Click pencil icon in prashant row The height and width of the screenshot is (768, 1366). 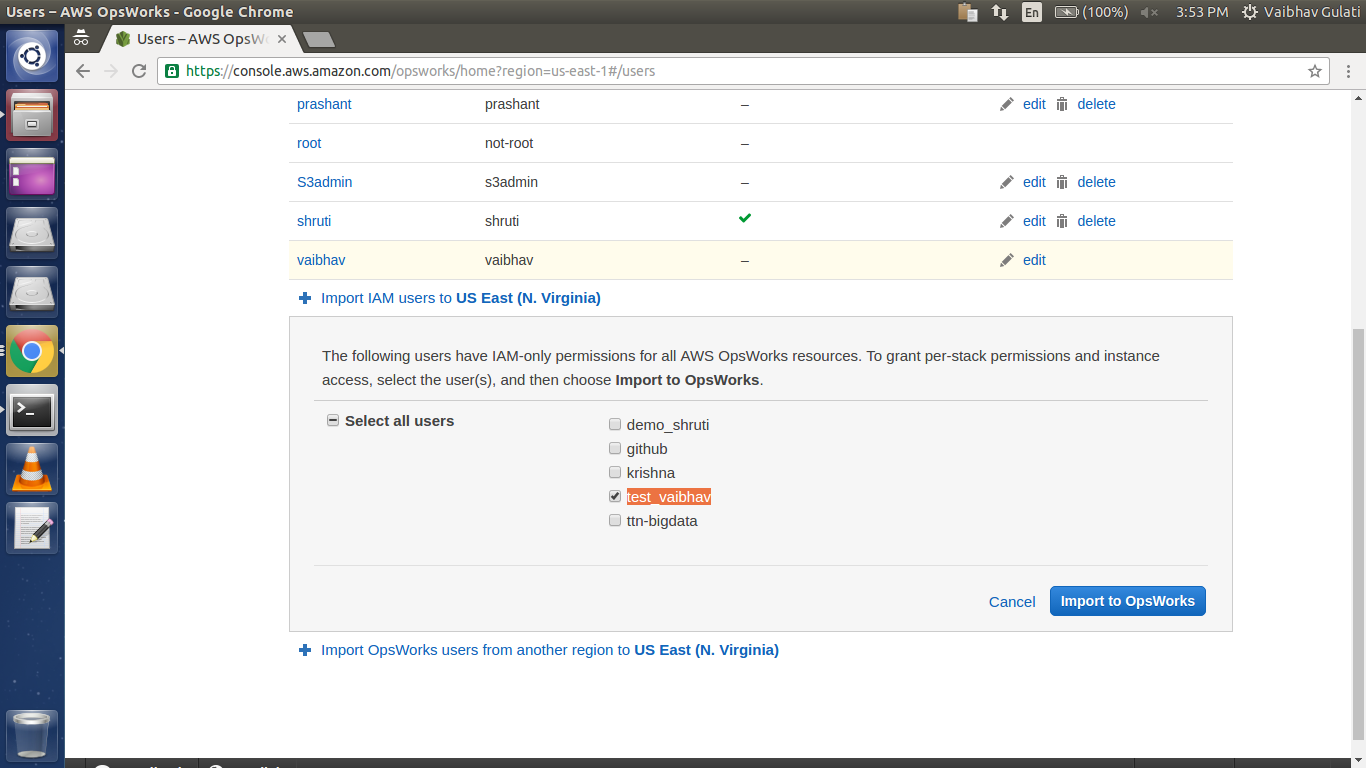[1007, 104]
